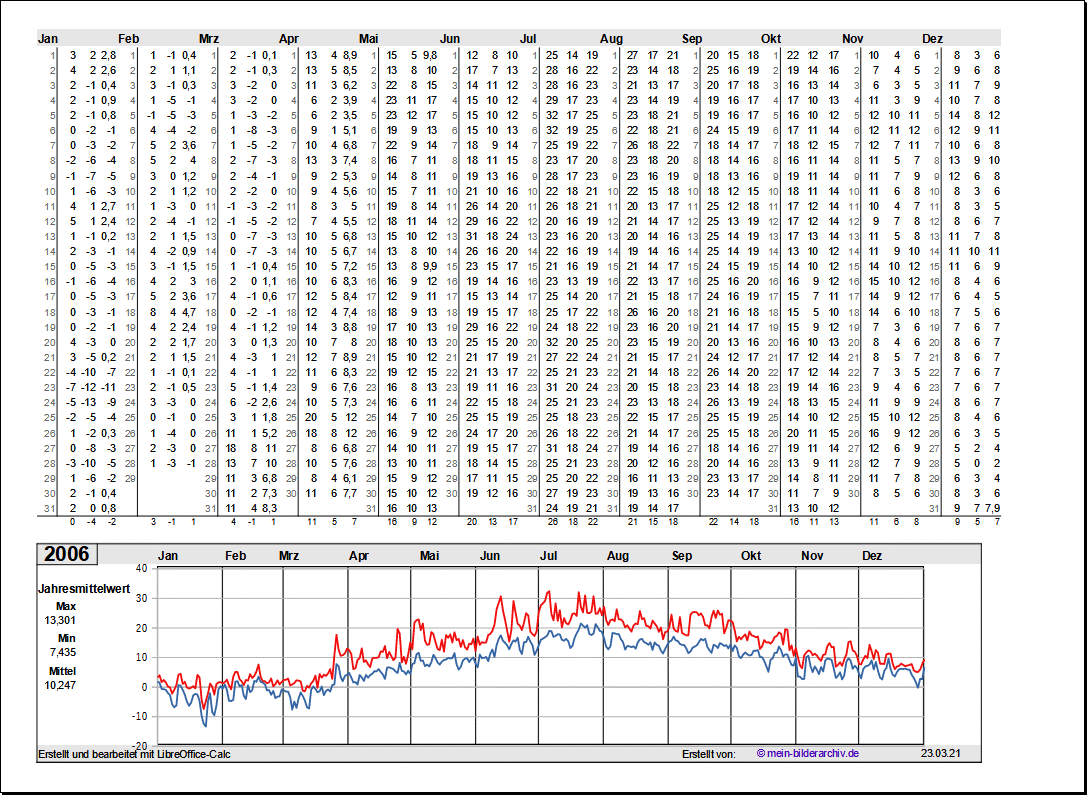Image resolution: width=1087 pixels, height=795 pixels.
Task: Select the 2006 year cell
Action: tap(66, 555)
